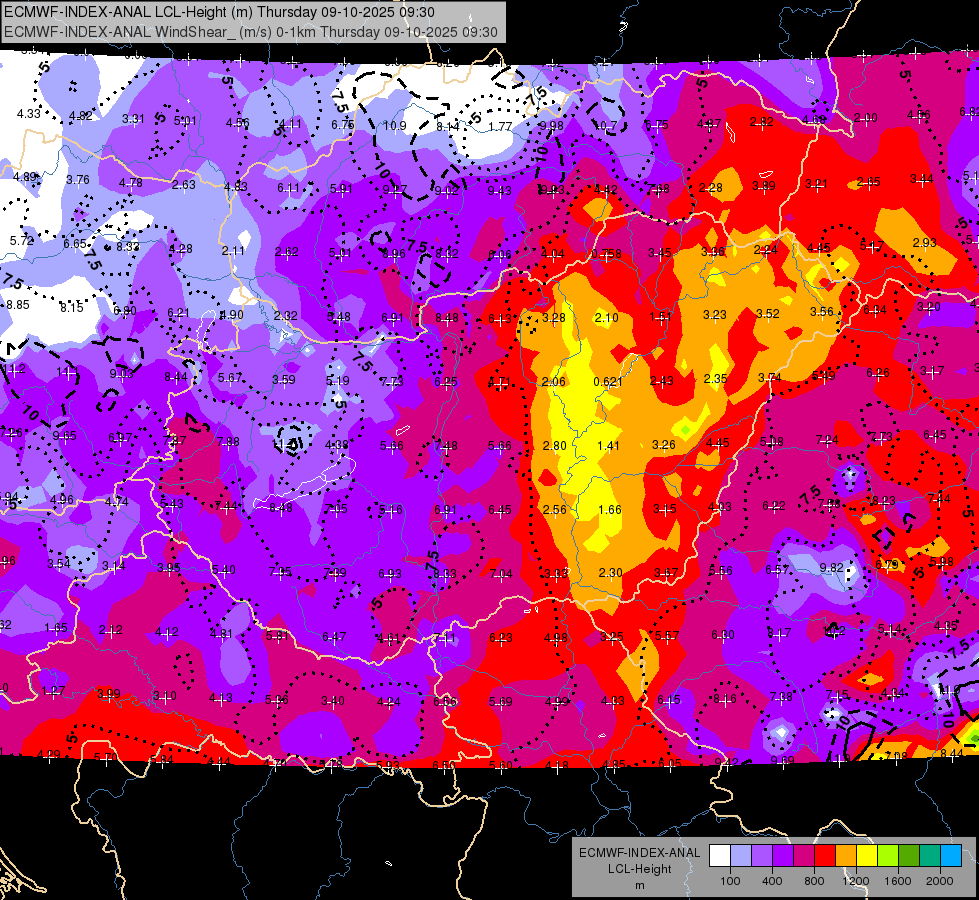Image resolution: width=979 pixels, height=900 pixels.
Task: Click the orange legend color swatch
Action: click(x=846, y=855)
